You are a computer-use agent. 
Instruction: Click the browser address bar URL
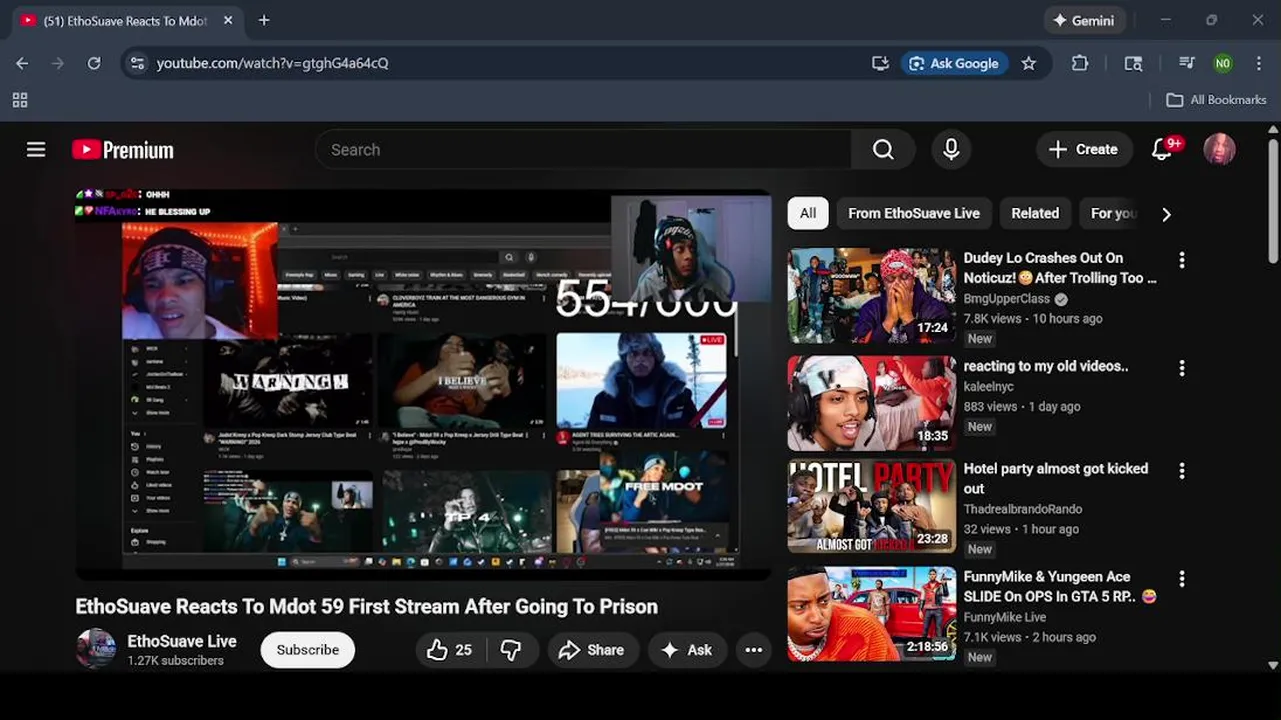click(x=272, y=63)
